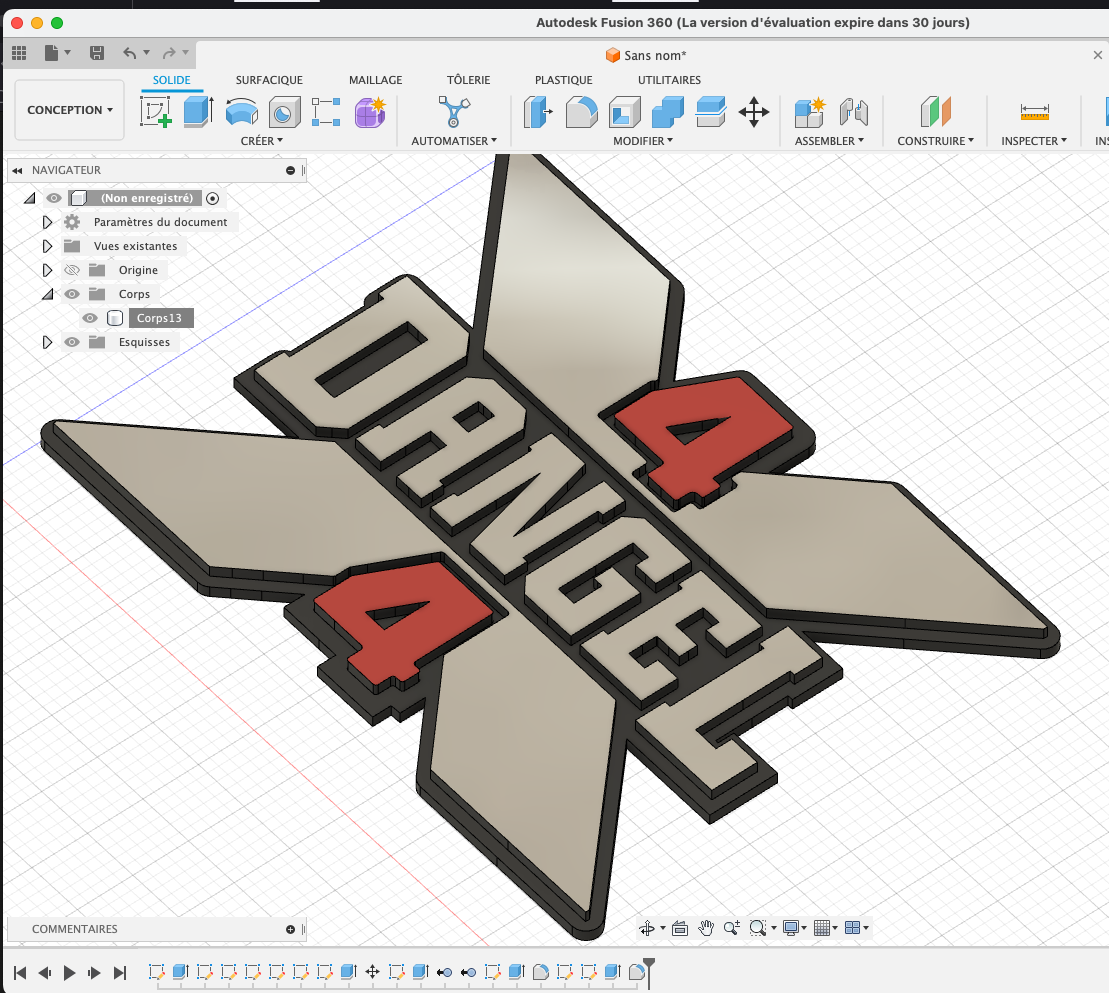Screen dimensions: 1109x993
Task: Toggle visibility of Corps13 body
Action: pyautogui.click(x=90, y=318)
